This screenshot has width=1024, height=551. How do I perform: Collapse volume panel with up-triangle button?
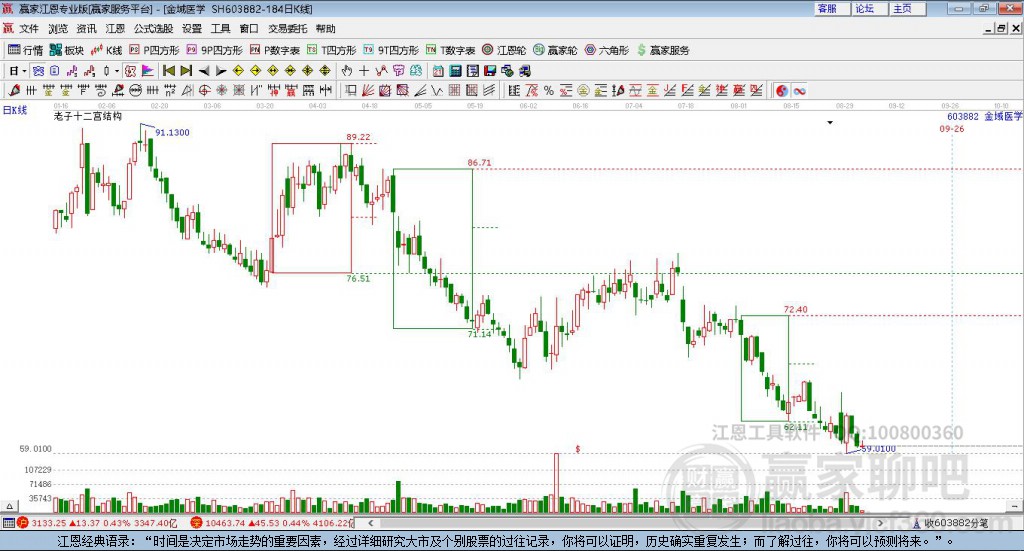coord(9,506)
